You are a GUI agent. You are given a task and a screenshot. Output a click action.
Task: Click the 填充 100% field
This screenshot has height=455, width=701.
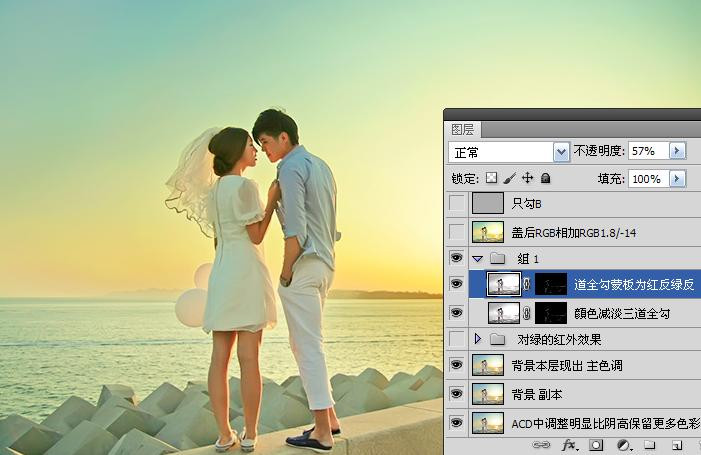[649, 179]
